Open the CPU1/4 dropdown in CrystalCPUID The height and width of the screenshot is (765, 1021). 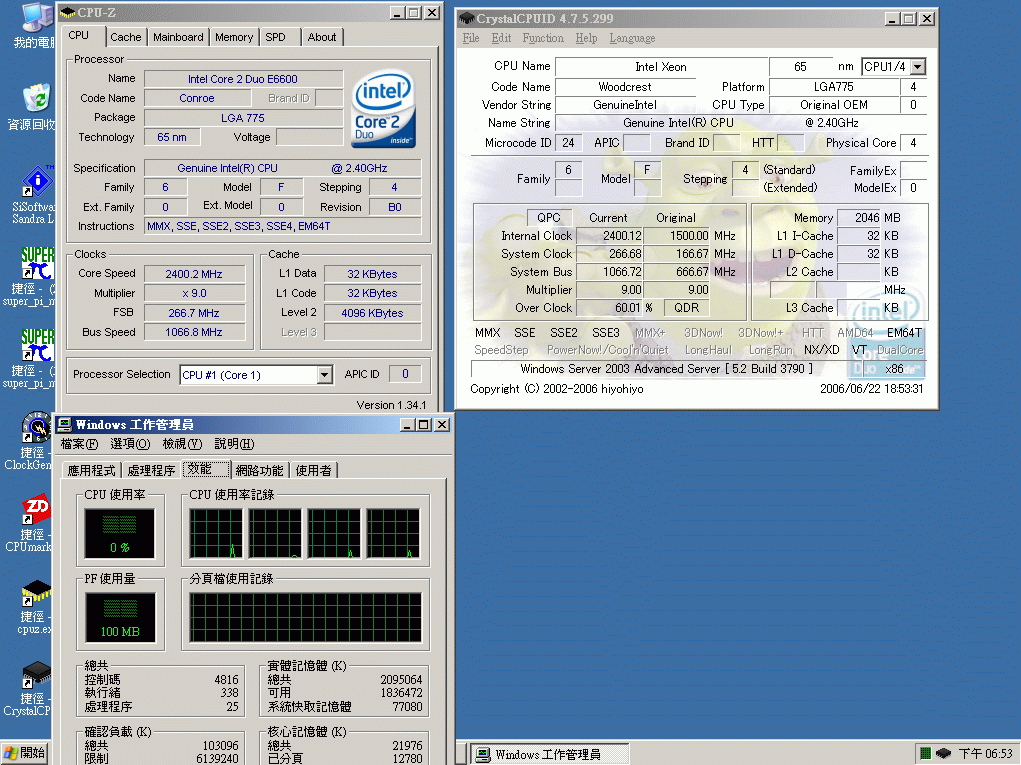917,67
